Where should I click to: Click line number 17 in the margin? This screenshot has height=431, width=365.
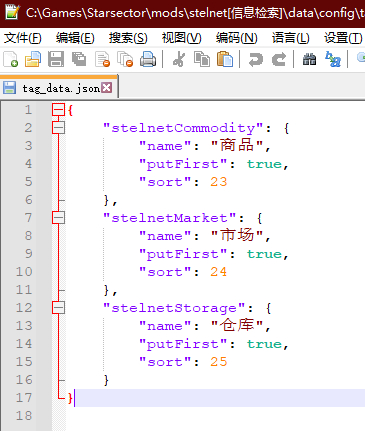tap(24, 398)
